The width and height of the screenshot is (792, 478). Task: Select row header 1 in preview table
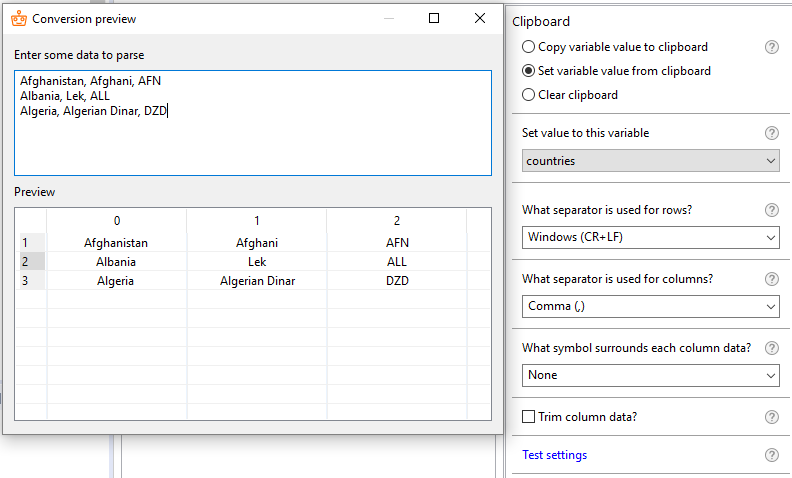tap(31, 243)
